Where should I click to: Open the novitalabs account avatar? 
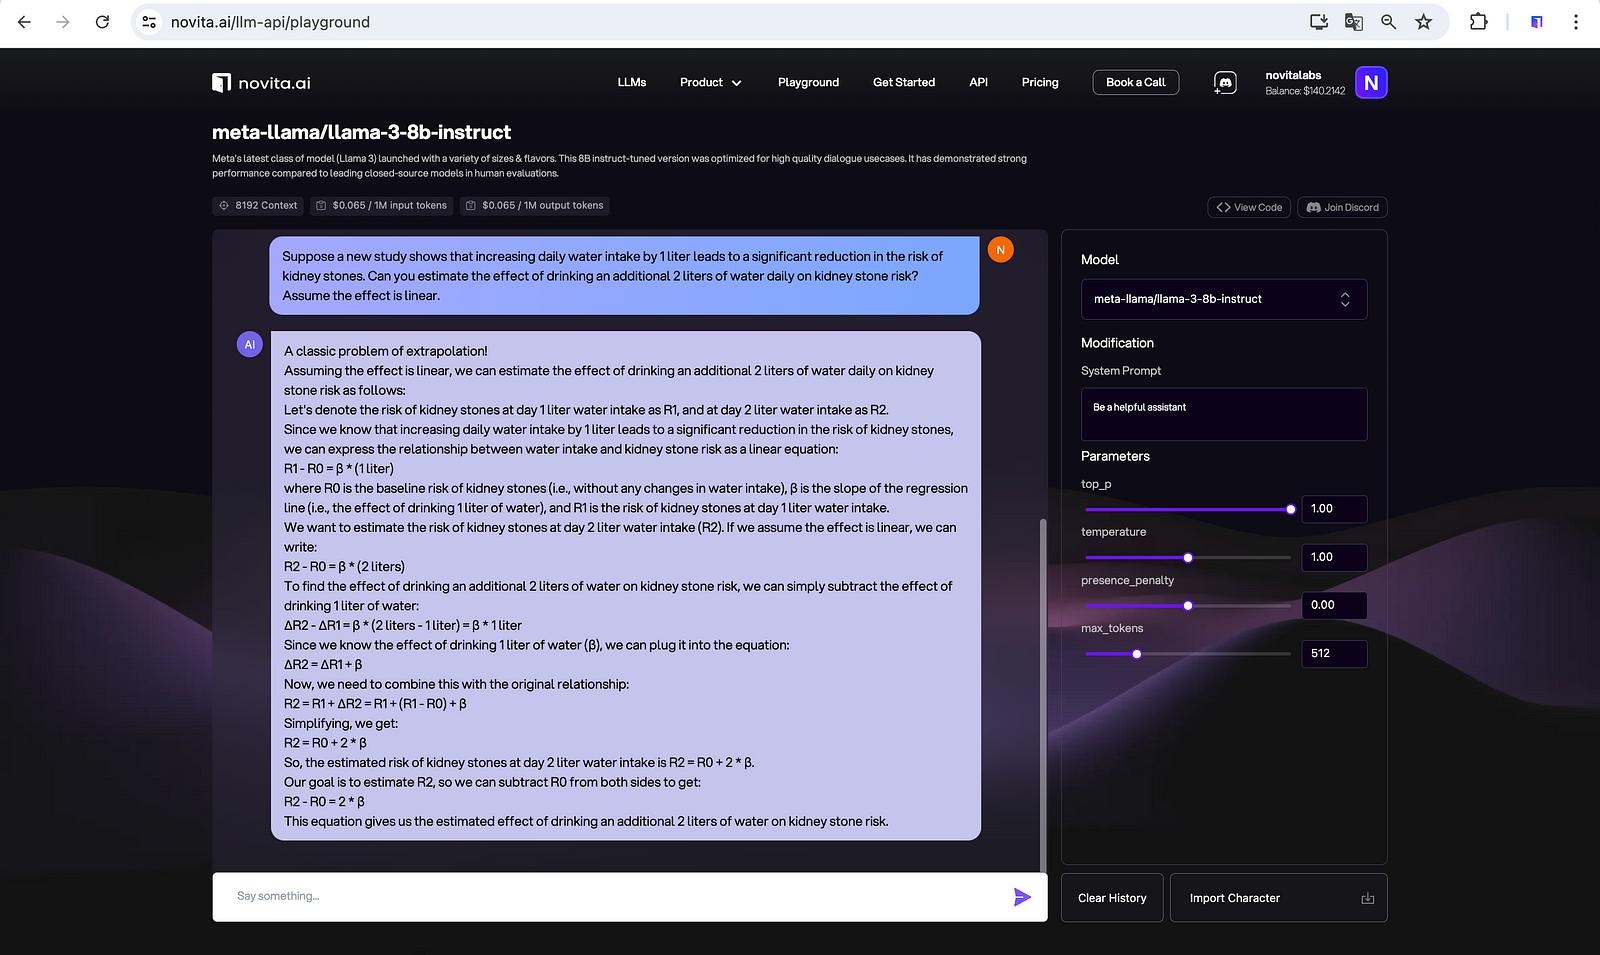(x=1371, y=83)
